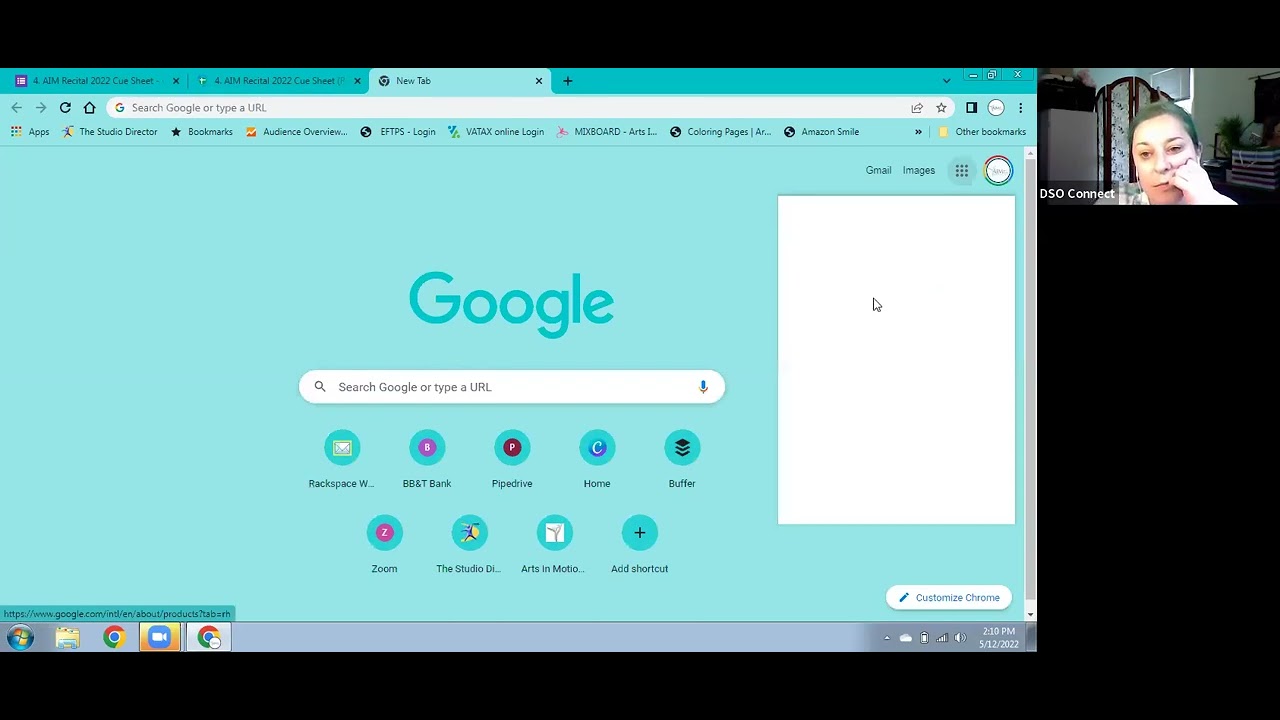1280x720 pixels.
Task: Open Other bookmarks folder
Action: coord(981,132)
